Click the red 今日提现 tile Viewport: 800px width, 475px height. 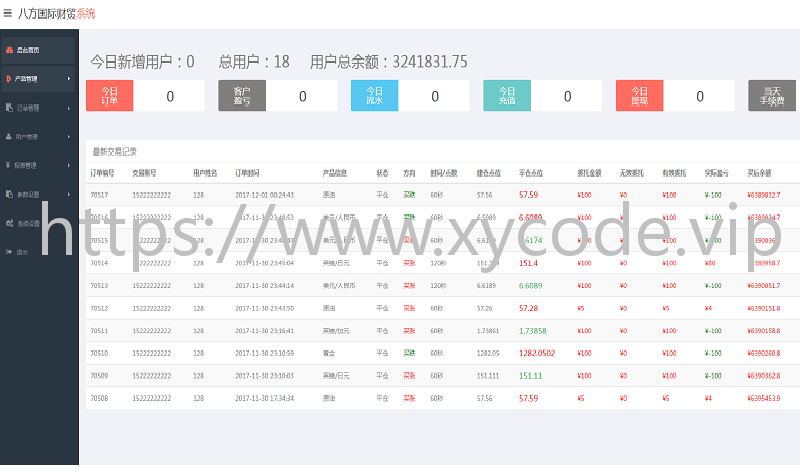[x=639, y=95]
